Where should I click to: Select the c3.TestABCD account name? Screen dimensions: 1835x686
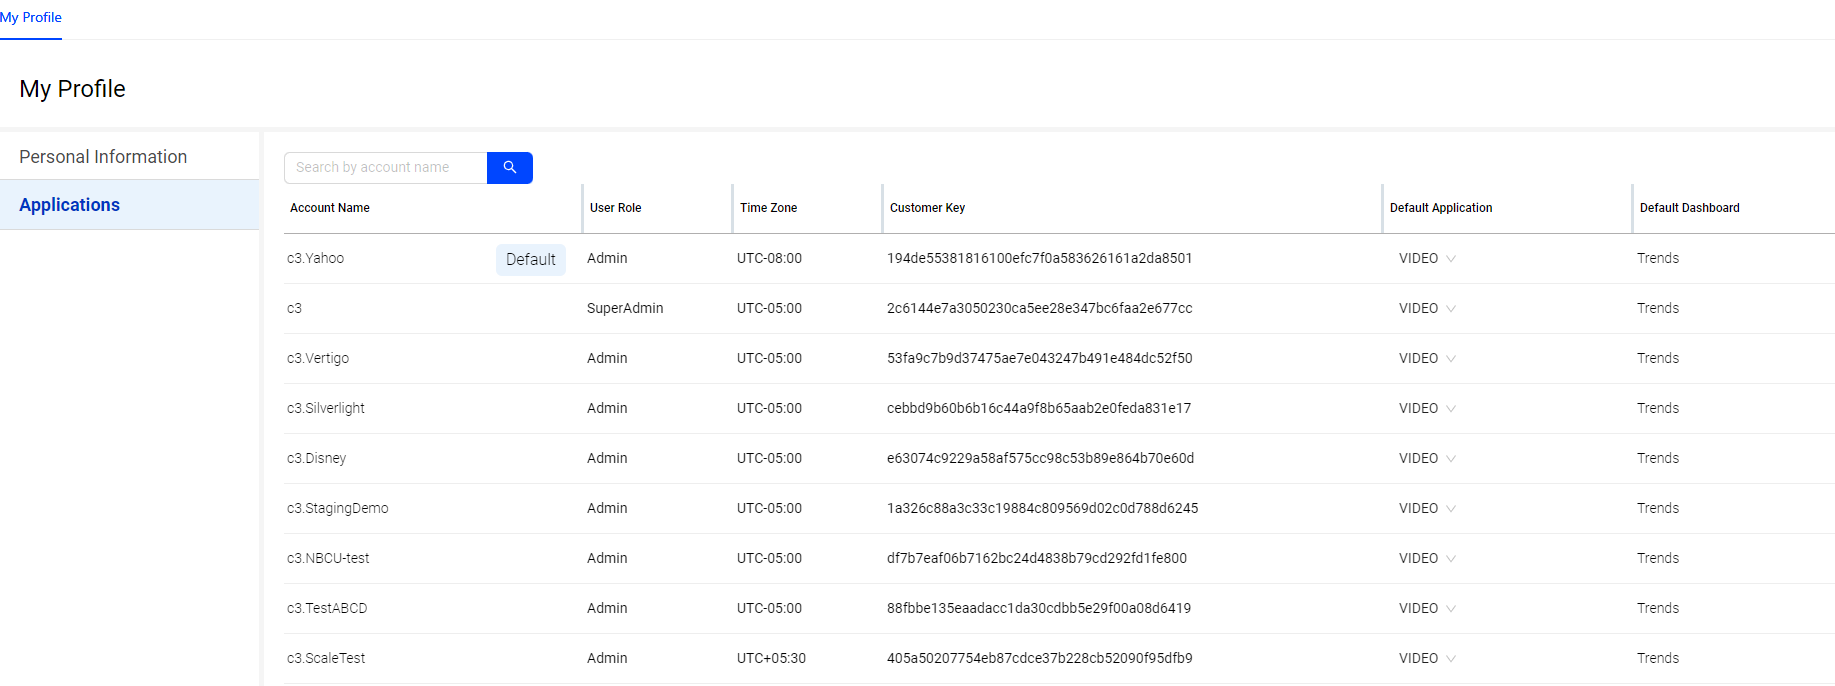pos(327,608)
